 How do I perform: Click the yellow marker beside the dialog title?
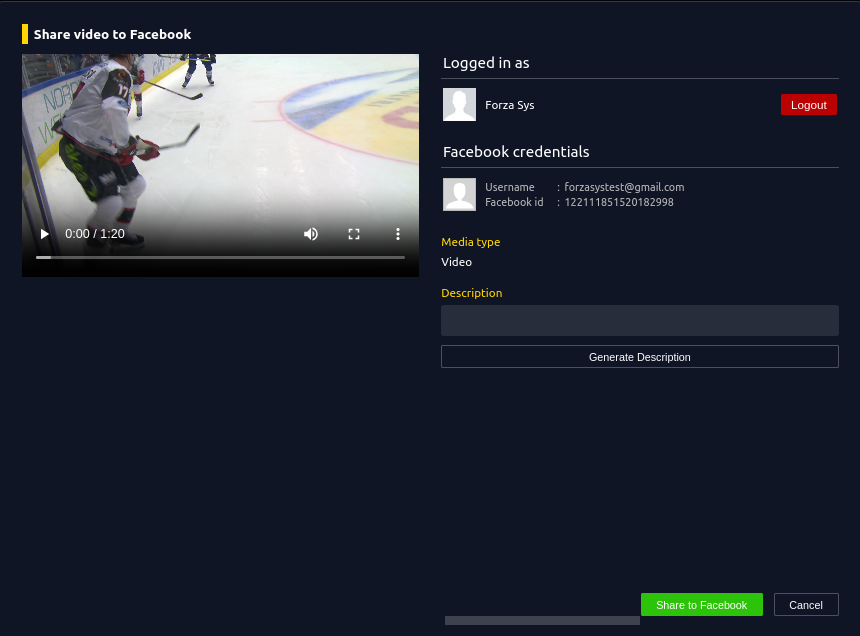(25, 34)
